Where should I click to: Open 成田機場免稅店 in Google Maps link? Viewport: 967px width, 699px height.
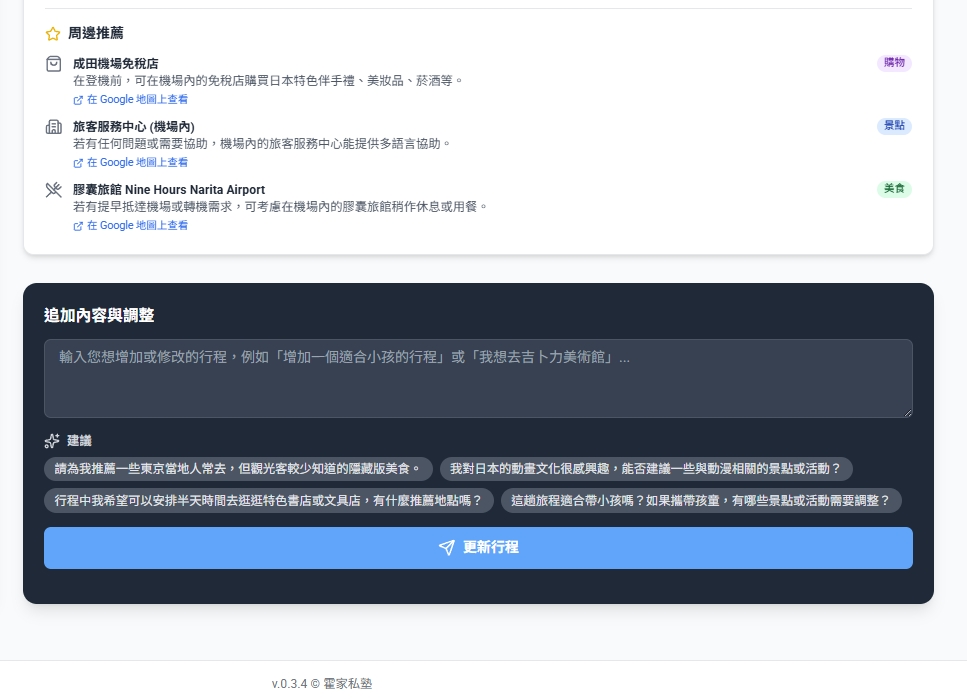click(137, 100)
